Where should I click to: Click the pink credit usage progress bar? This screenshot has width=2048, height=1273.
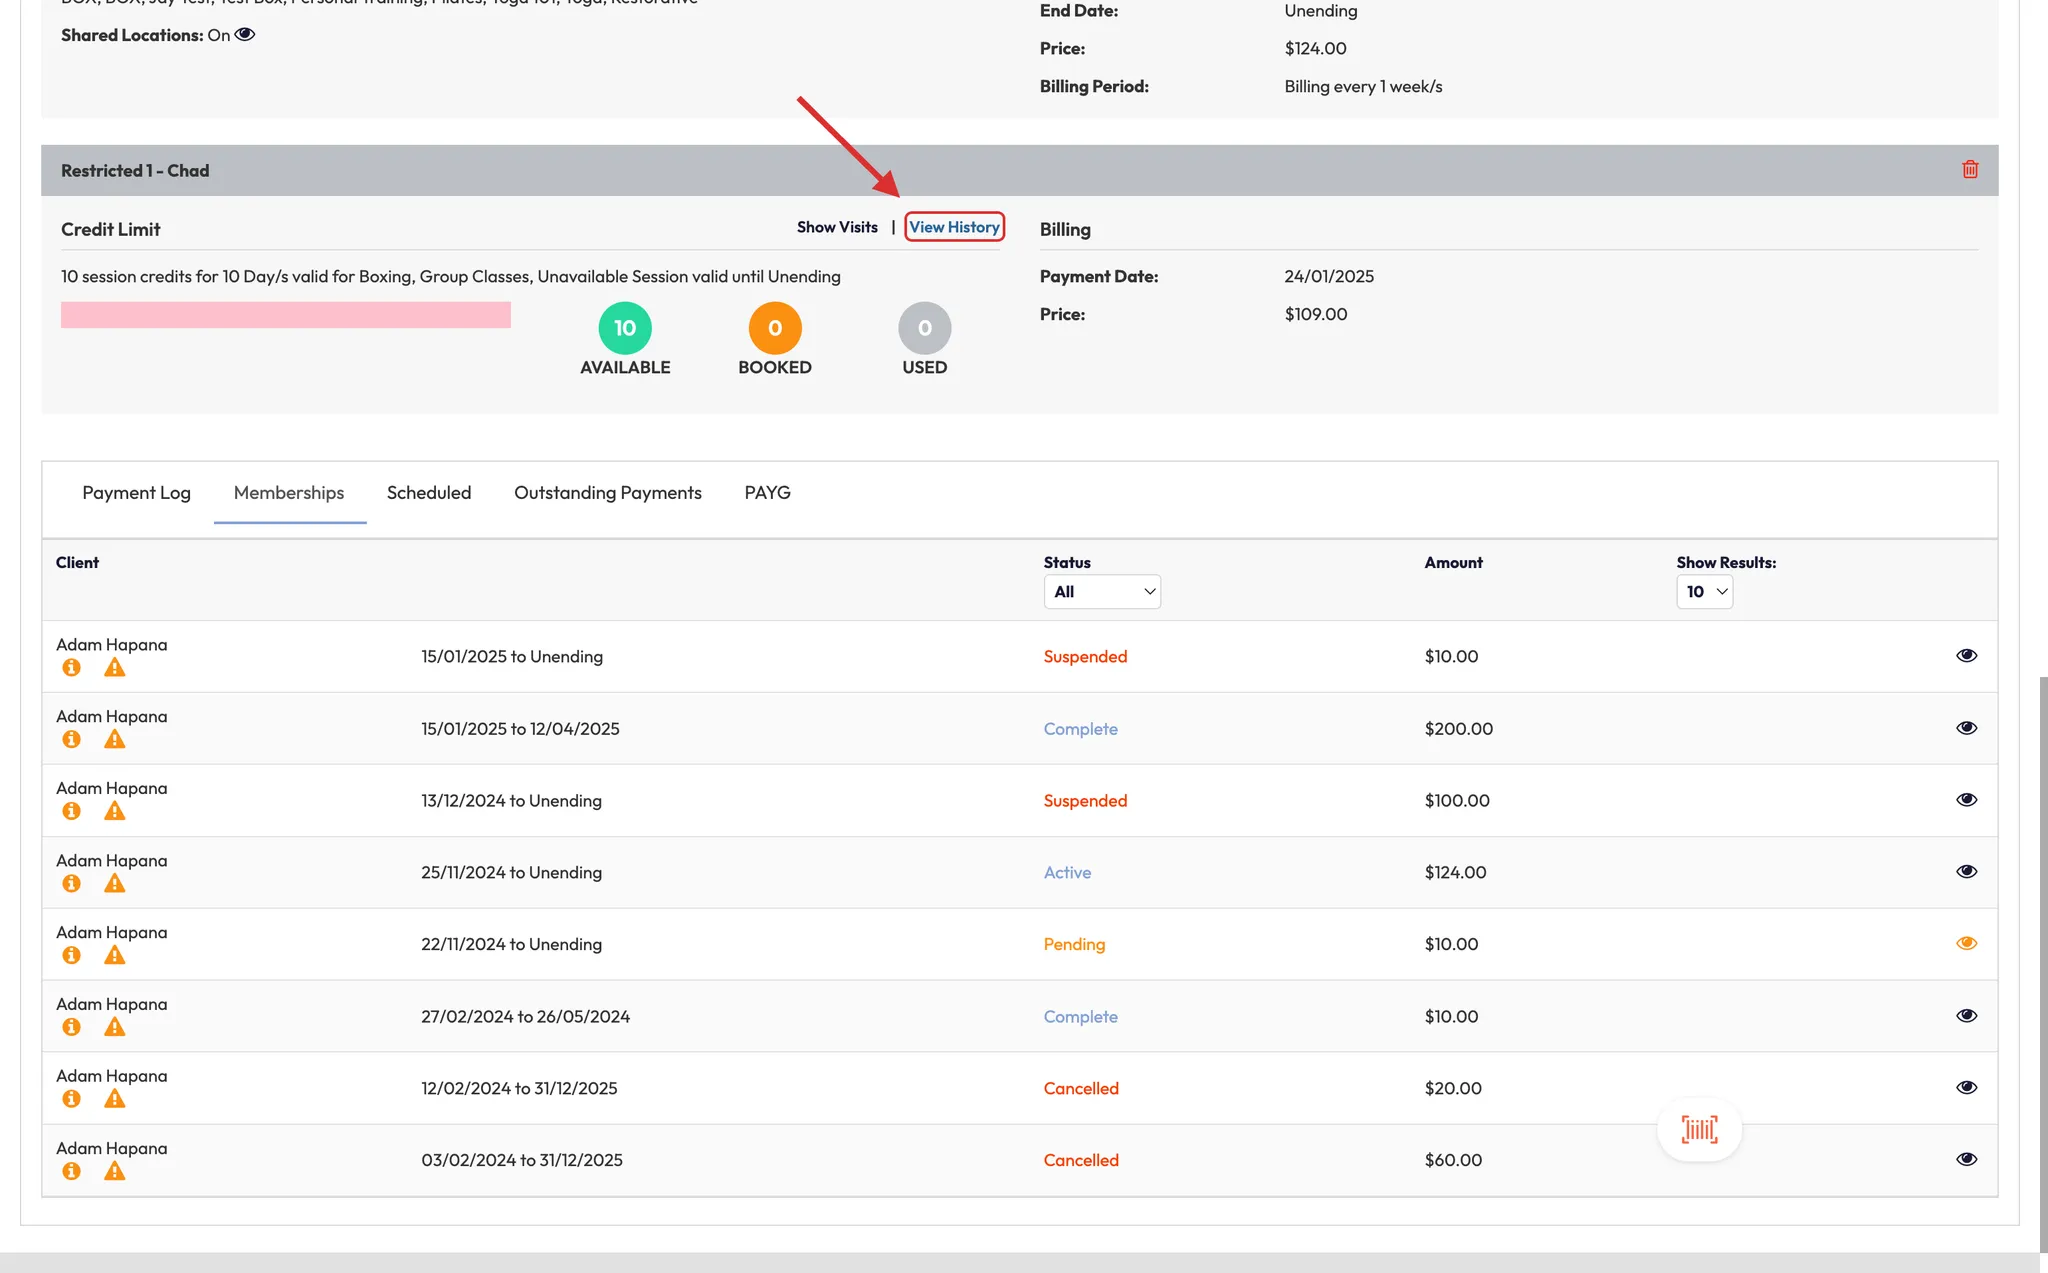coord(286,315)
